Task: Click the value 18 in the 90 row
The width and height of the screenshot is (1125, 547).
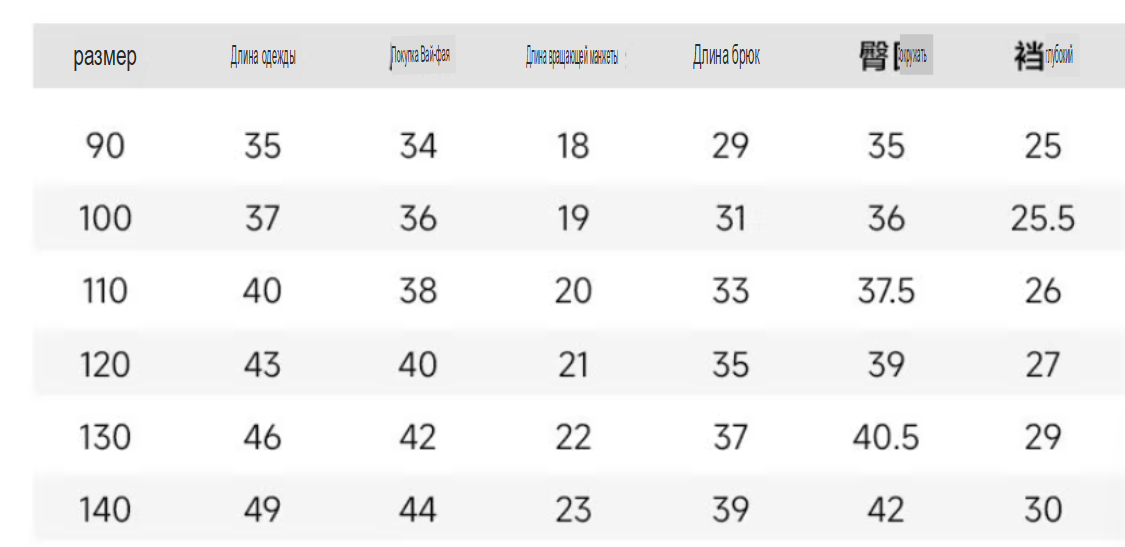Action: point(573,146)
